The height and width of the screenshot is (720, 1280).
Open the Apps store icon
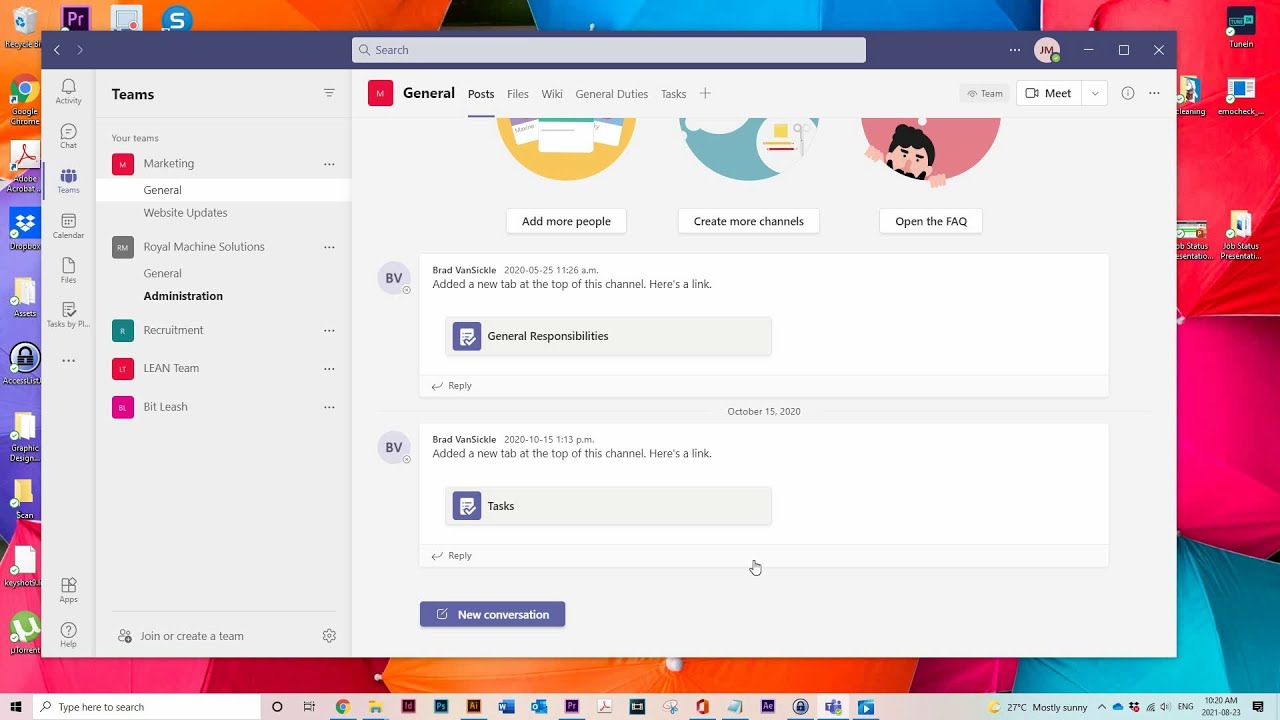pos(68,590)
